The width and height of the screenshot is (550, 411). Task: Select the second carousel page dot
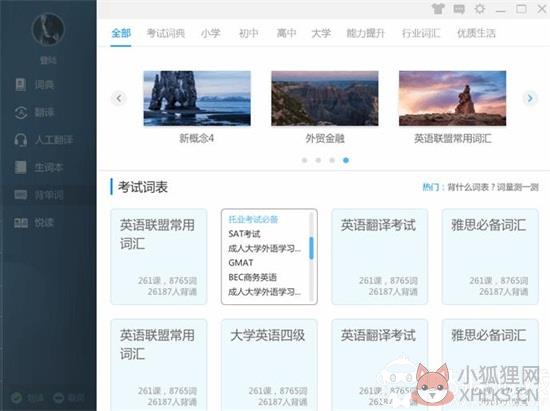(x=318, y=160)
